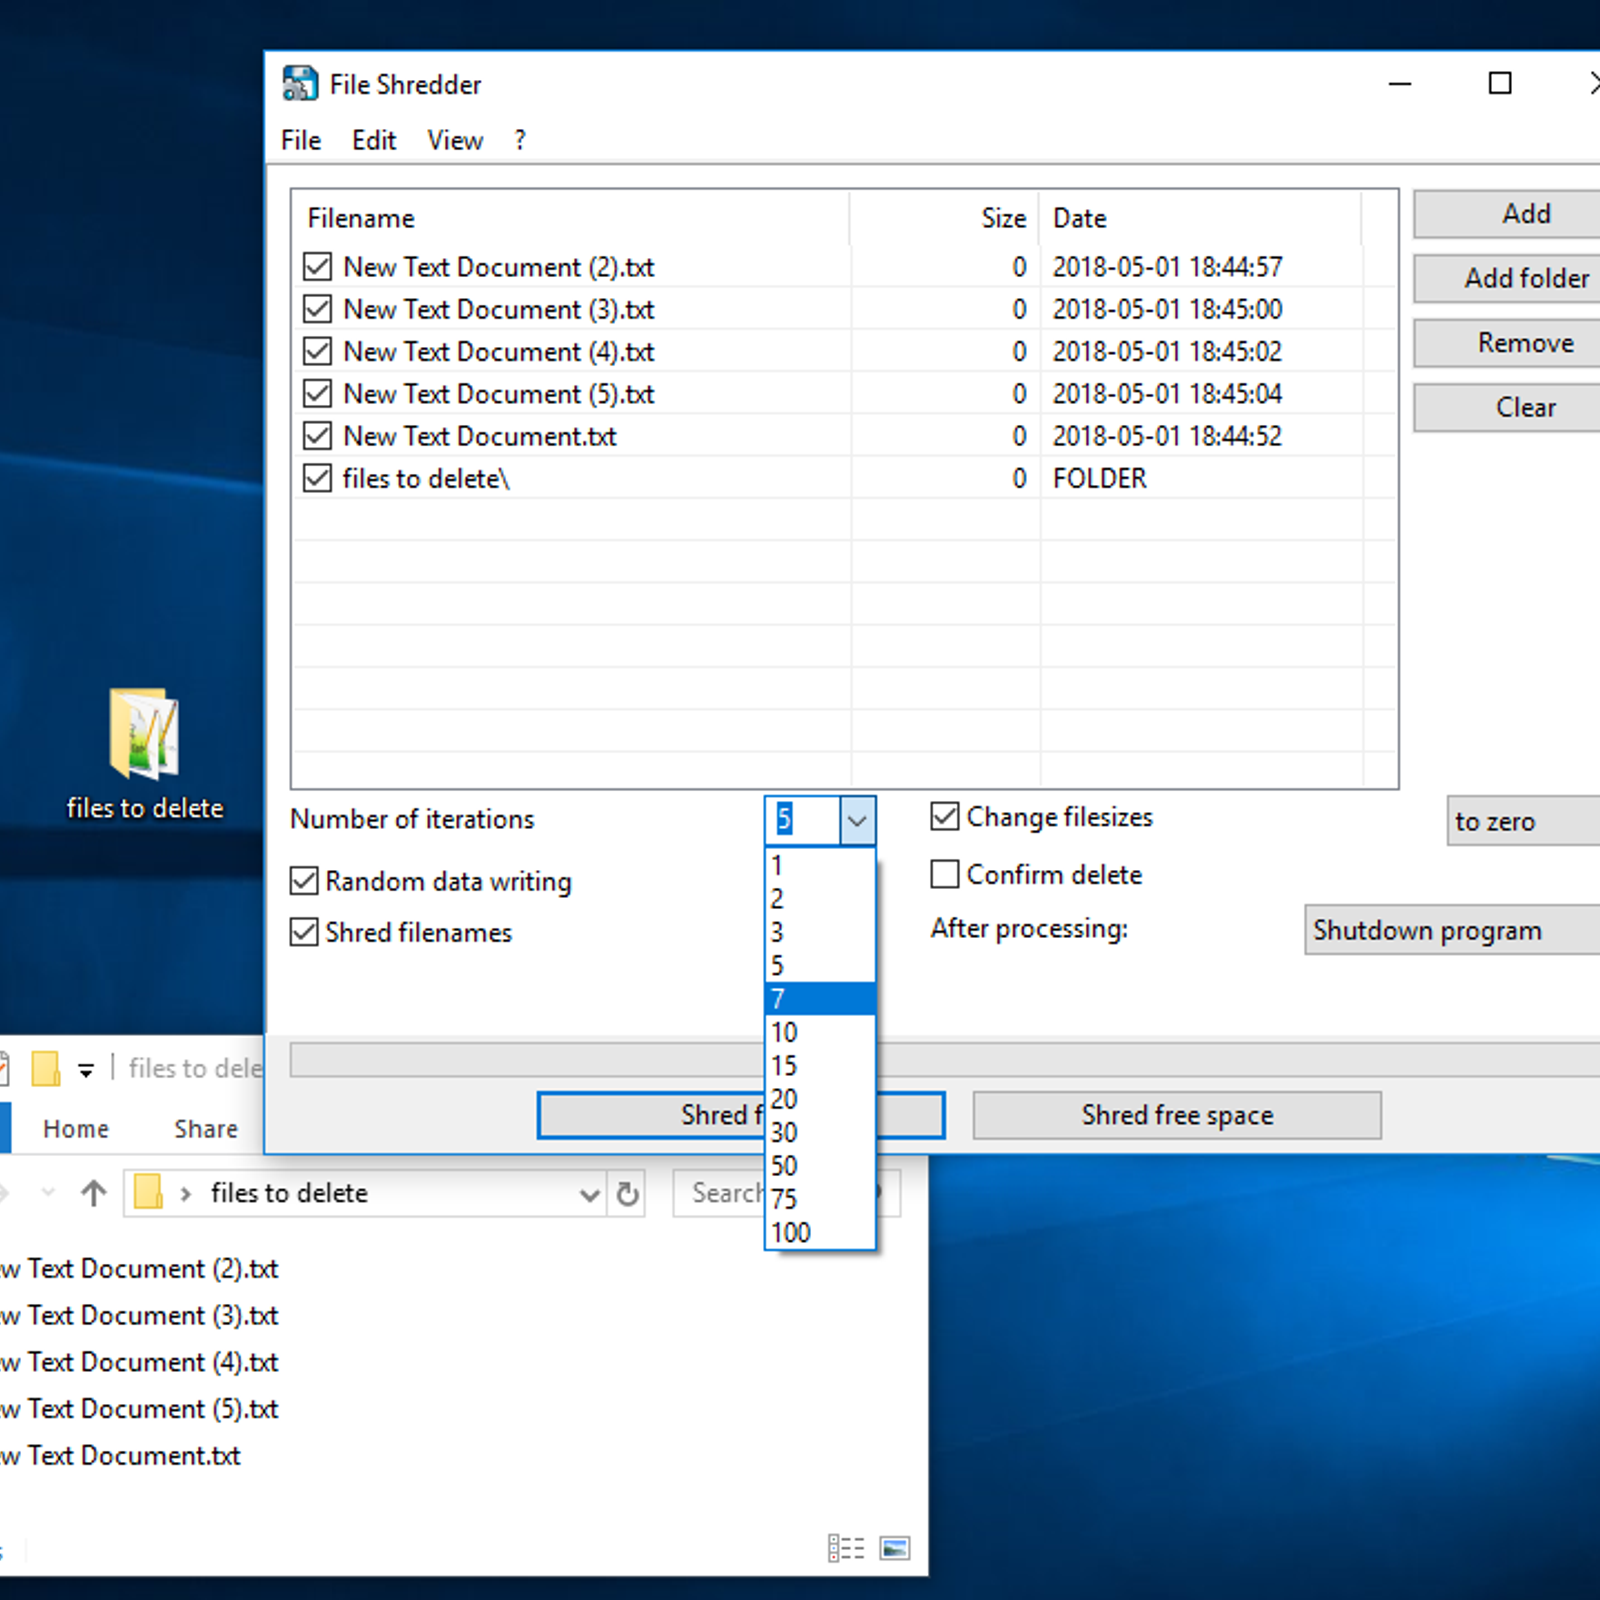1600x1600 pixels.
Task: Disable Shred filenames option
Action: (x=304, y=932)
